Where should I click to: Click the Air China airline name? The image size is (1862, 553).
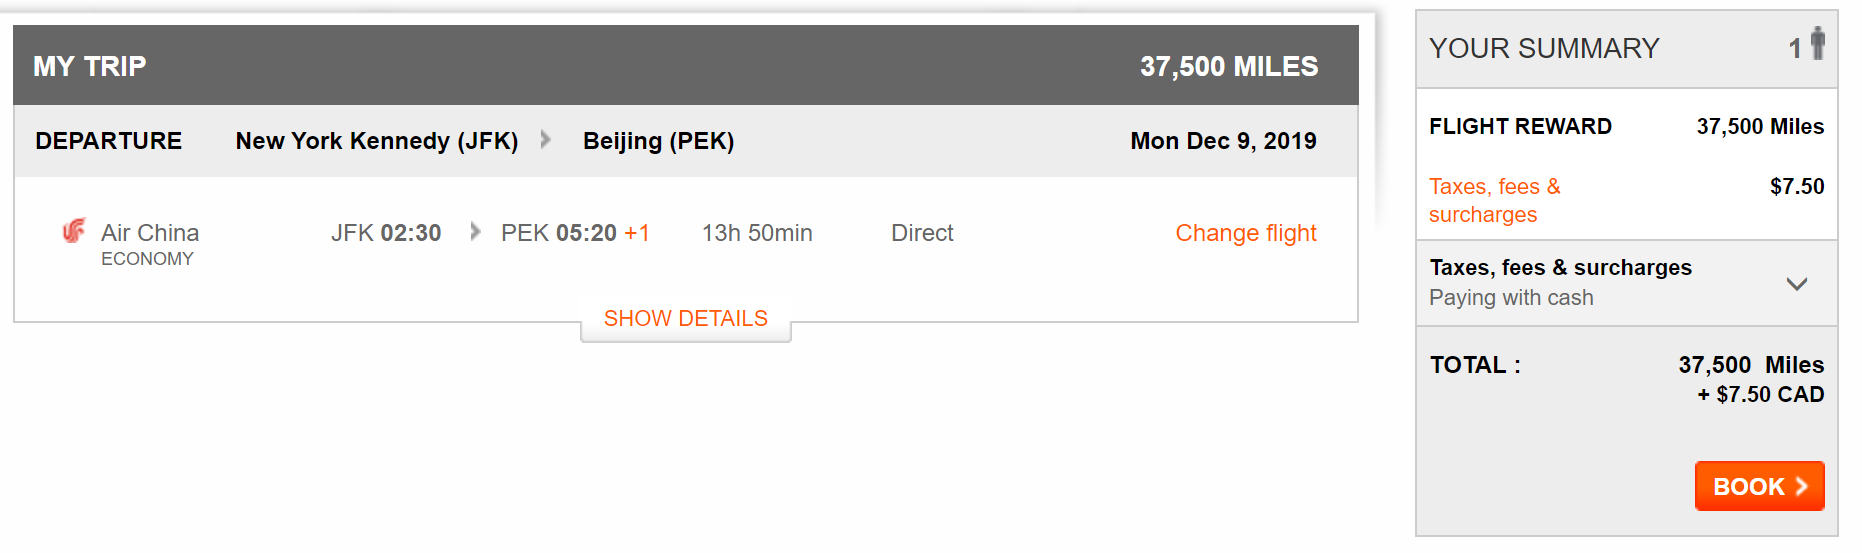tap(150, 233)
